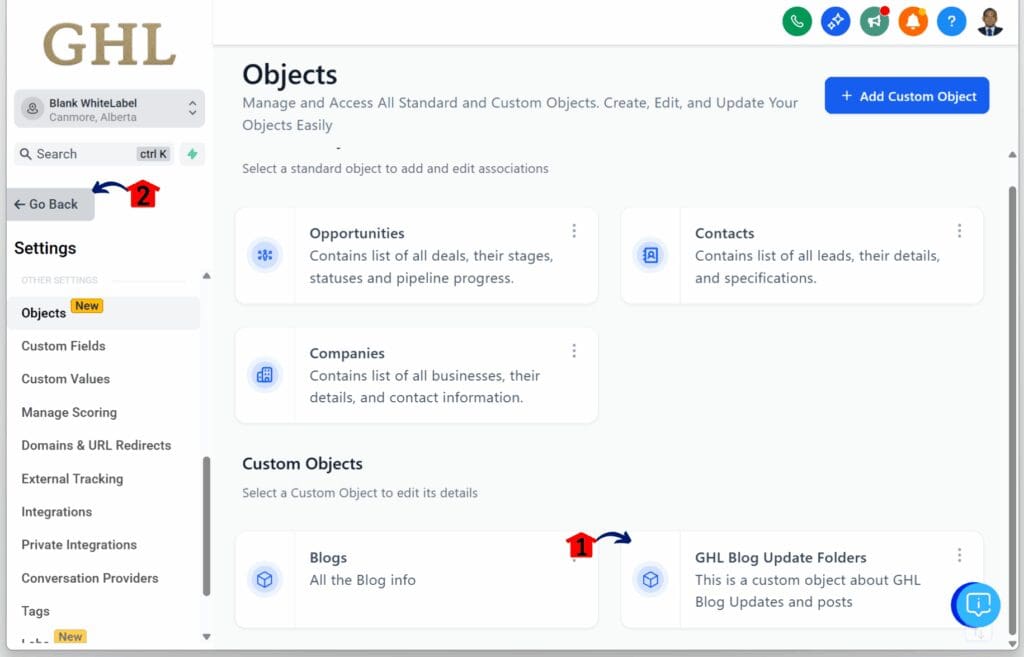The image size is (1024, 657).
Task: Open Custom Fields in settings sidebar
Action: tap(63, 346)
